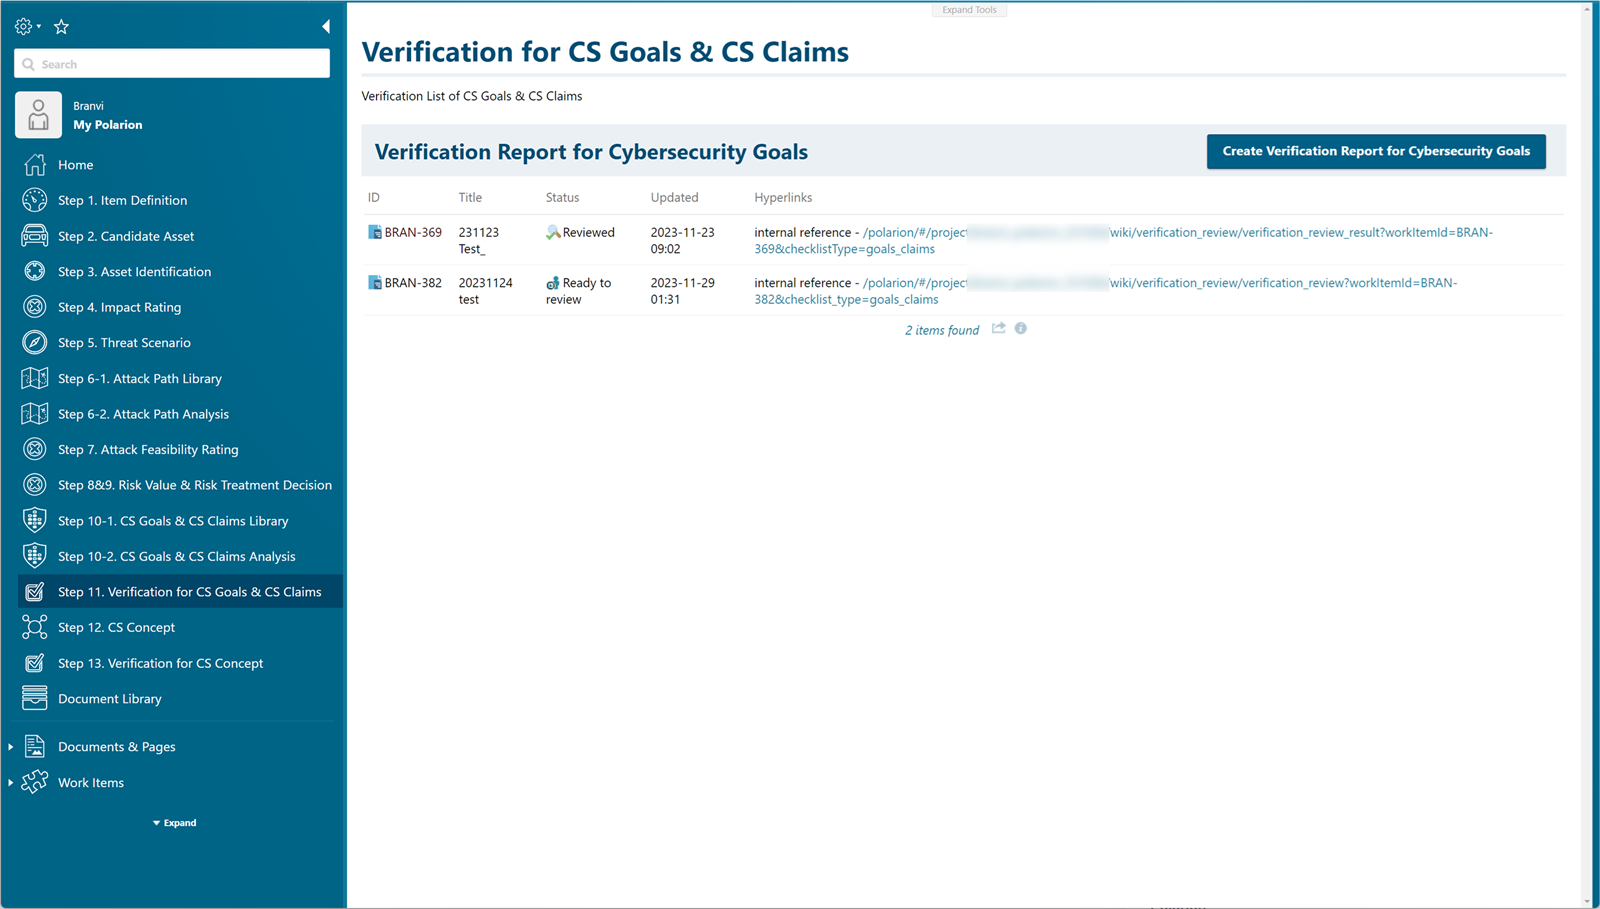Viewport: 1600px width, 909px height.
Task: Click CS Goals Claims Analysis shield icon
Action: click(35, 556)
